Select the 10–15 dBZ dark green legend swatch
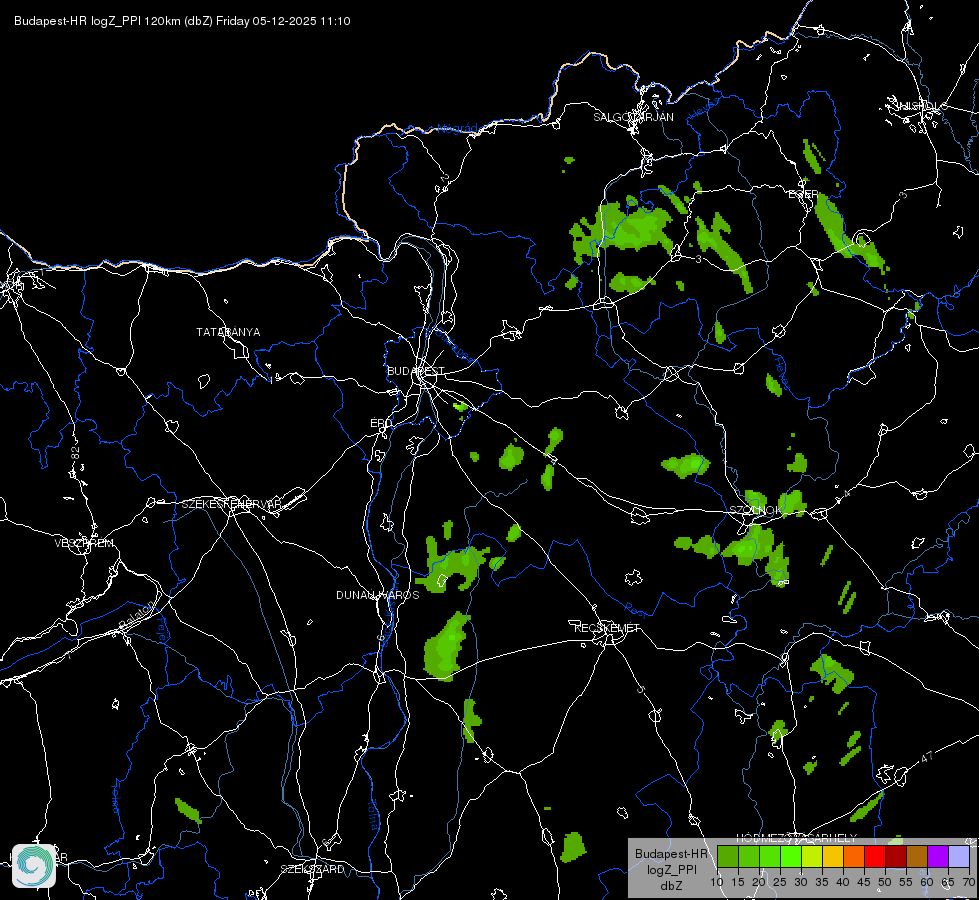The height and width of the screenshot is (900, 979). pyautogui.click(x=727, y=856)
